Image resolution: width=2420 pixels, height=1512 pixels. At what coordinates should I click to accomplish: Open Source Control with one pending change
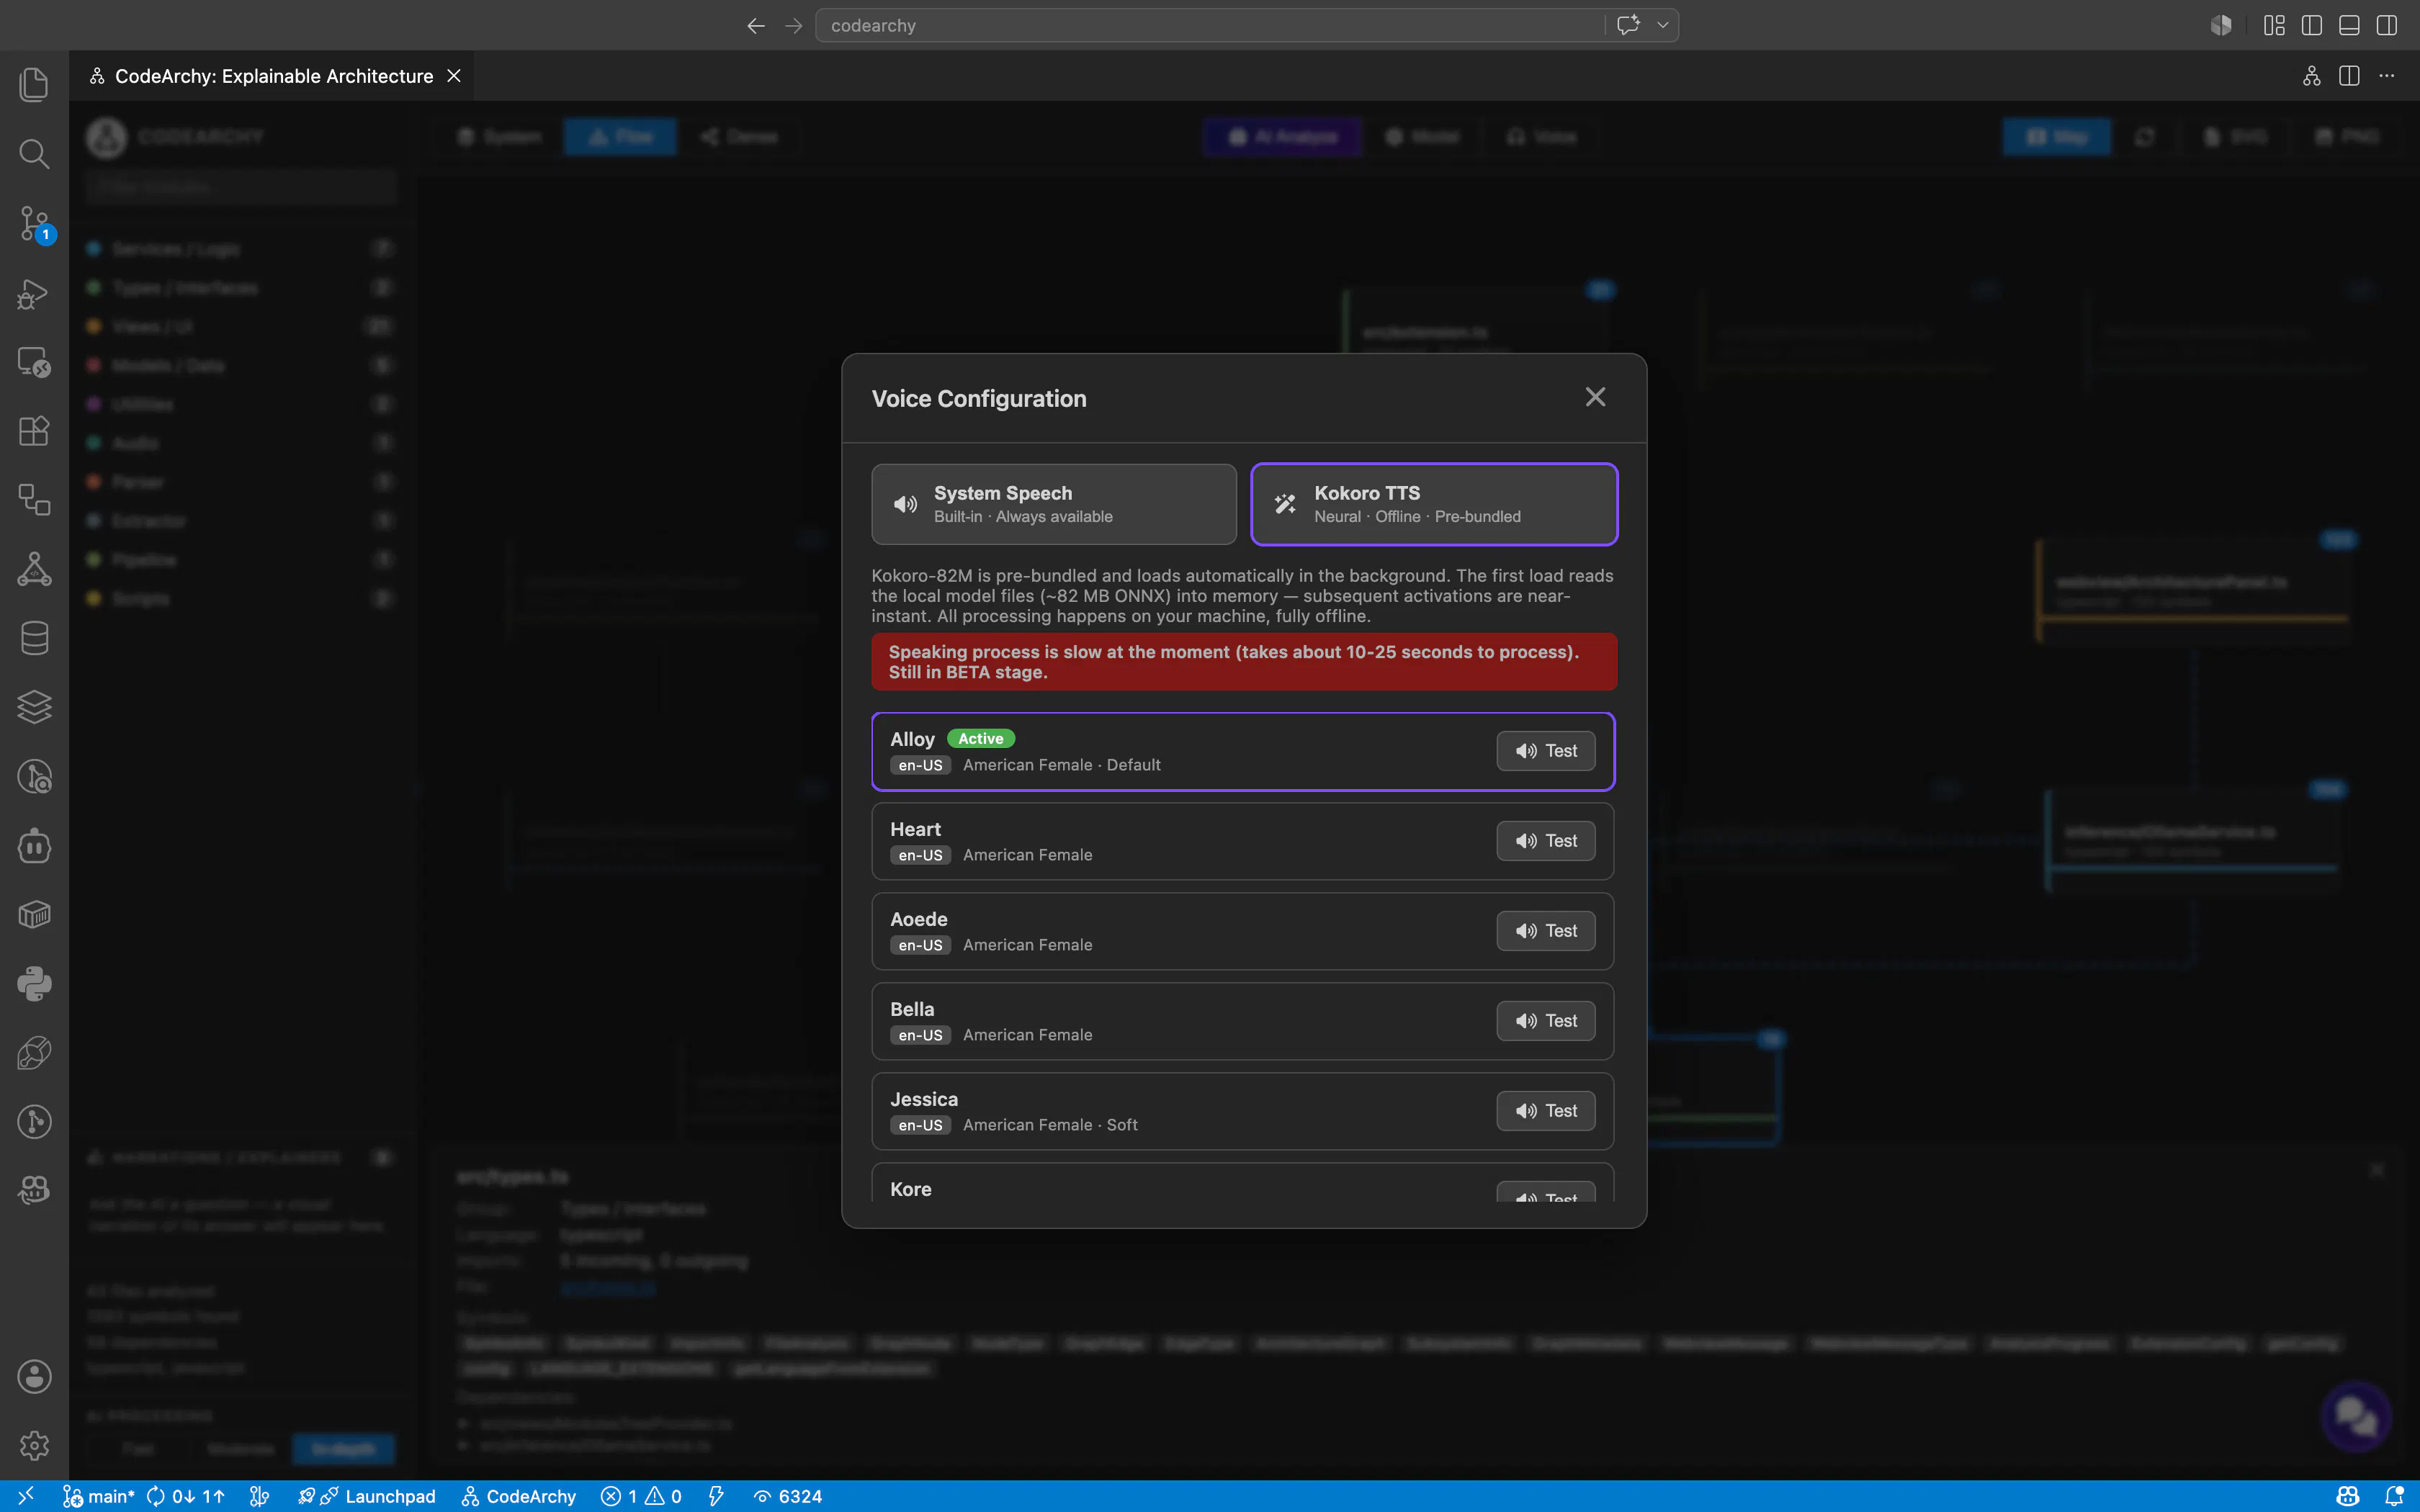[x=34, y=223]
